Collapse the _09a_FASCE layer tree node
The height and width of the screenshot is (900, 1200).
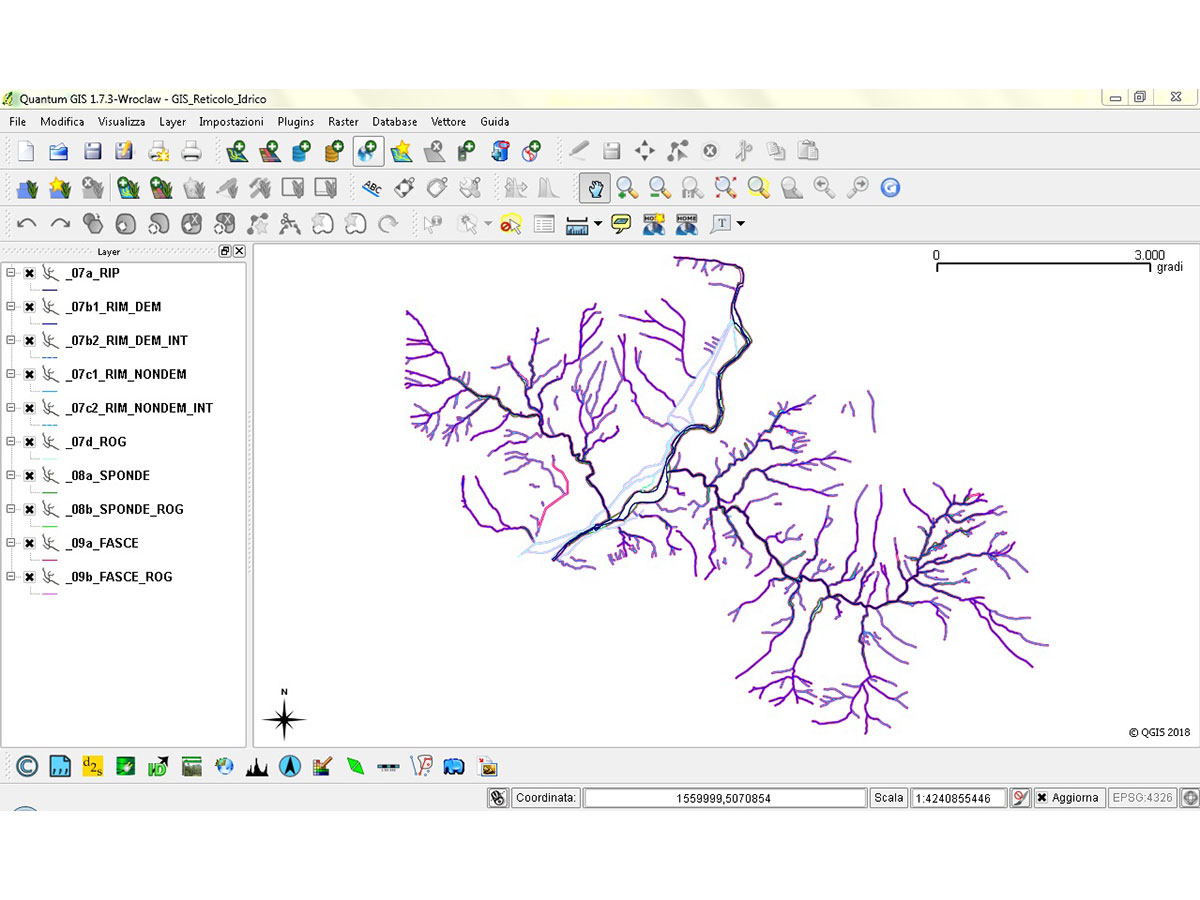[x=12, y=543]
